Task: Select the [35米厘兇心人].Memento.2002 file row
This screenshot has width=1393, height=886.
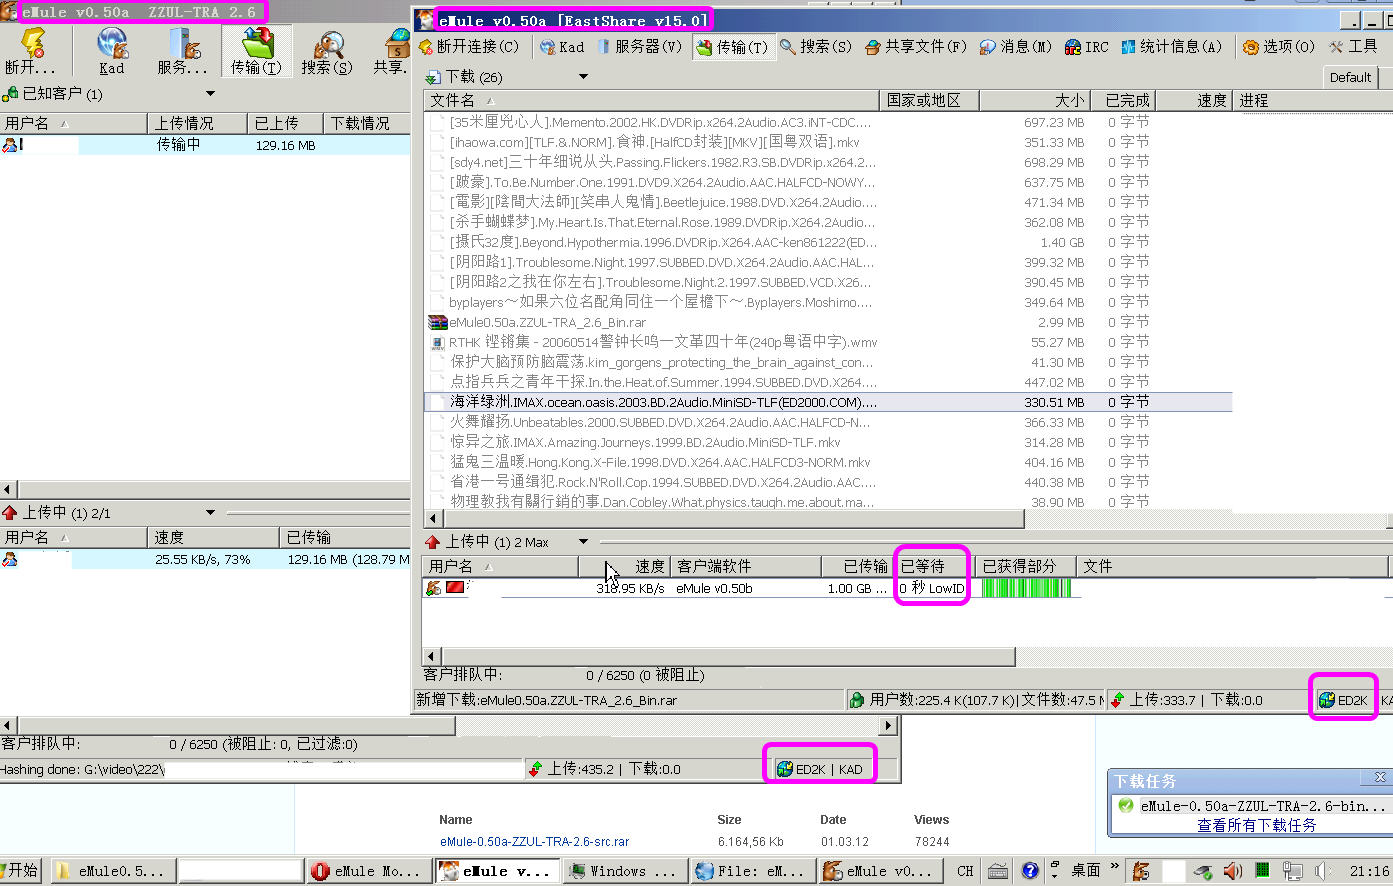Action: tap(828, 122)
